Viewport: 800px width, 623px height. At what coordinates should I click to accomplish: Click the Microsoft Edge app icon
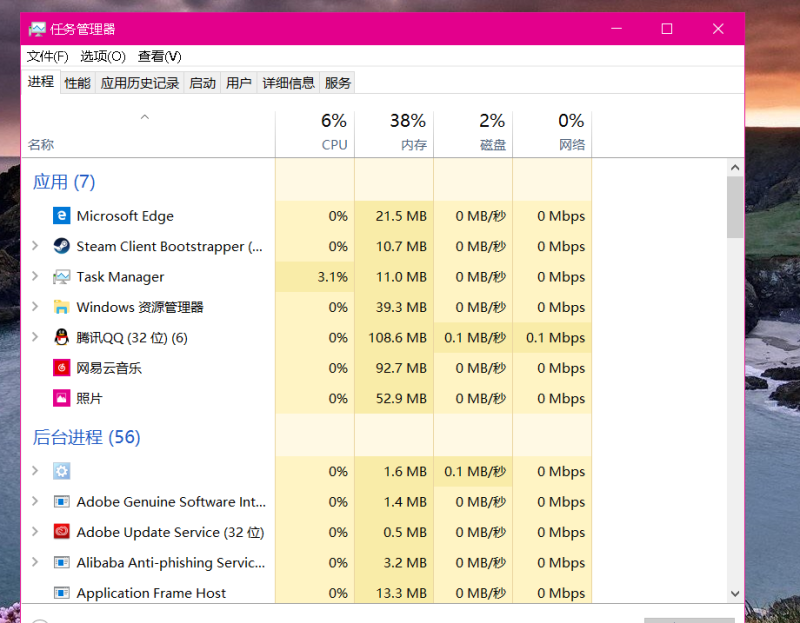pos(61,216)
